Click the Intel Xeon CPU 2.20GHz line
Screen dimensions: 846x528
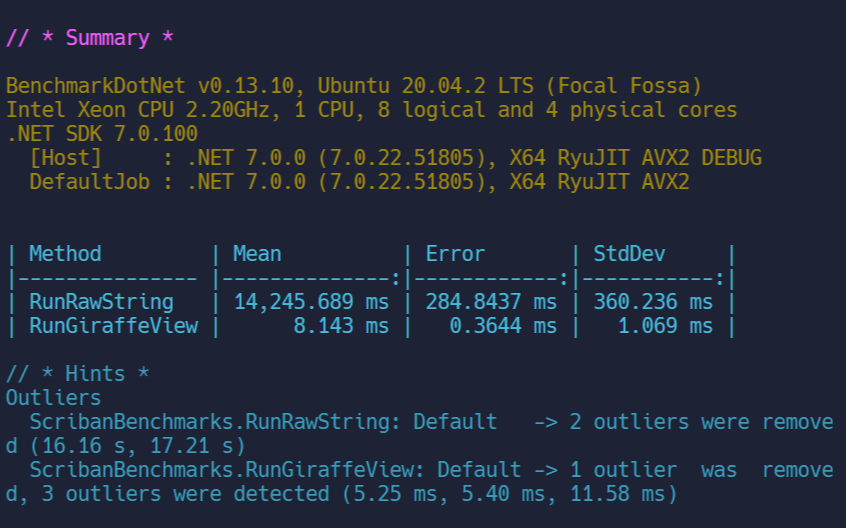click(371, 109)
